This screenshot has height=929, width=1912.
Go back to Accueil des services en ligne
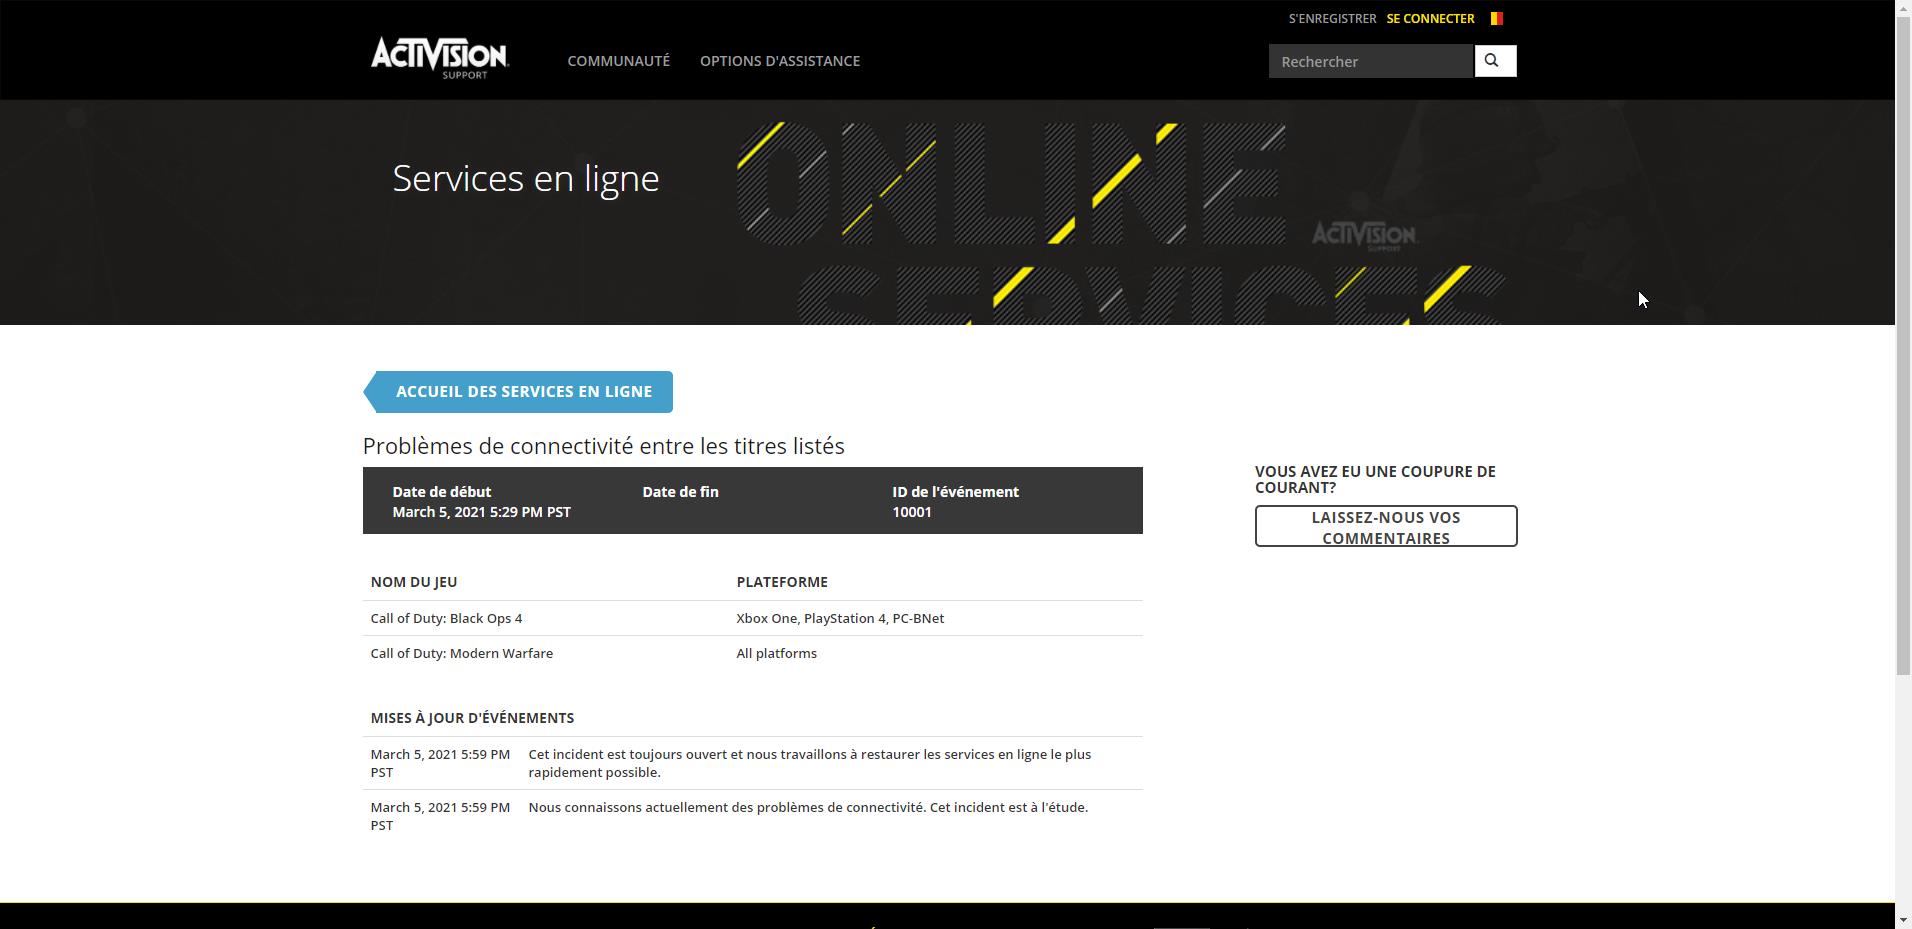pos(522,392)
